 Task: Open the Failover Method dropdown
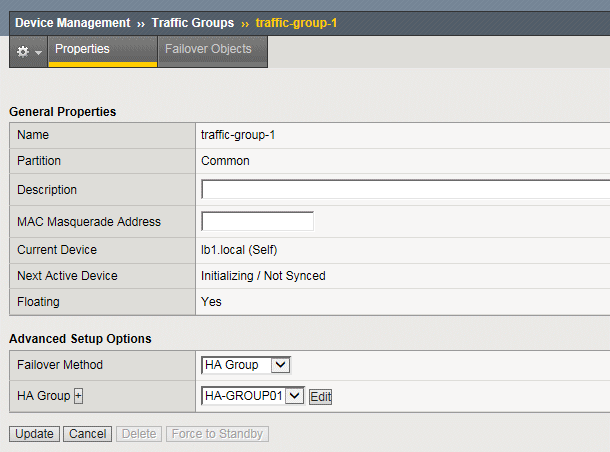tap(246, 365)
